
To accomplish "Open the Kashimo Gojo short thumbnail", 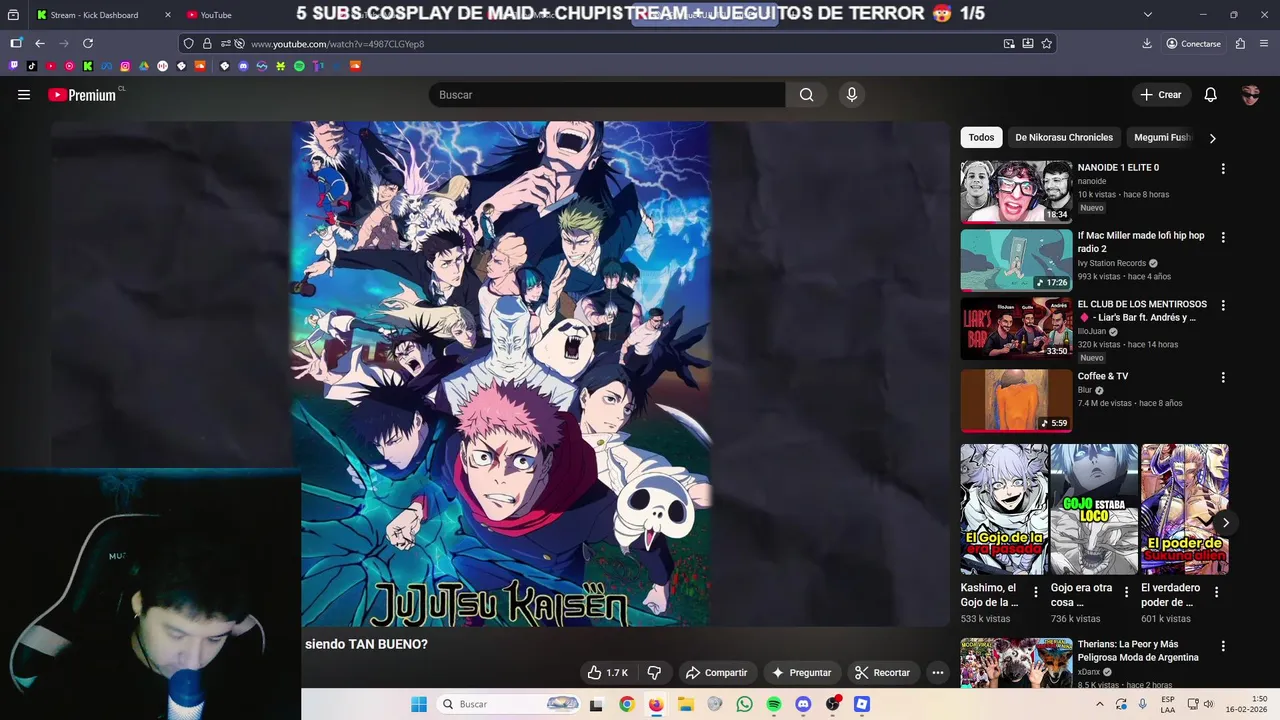I will pyautogui.click(x=1004, y=509).
